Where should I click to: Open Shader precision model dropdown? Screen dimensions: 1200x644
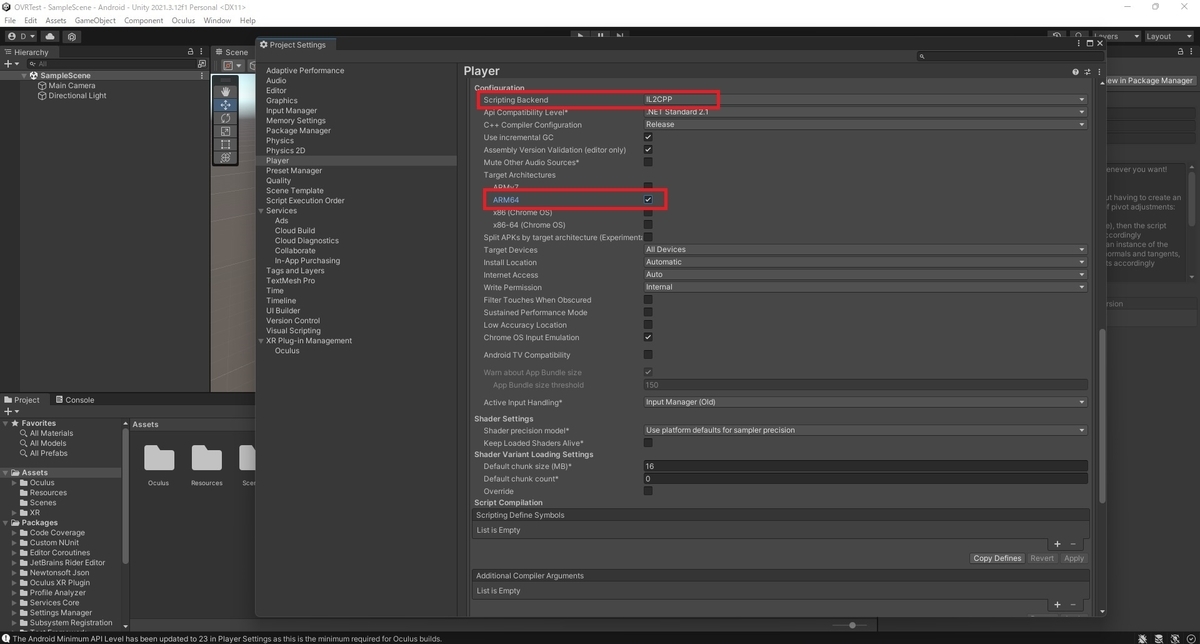coord(865,430)
